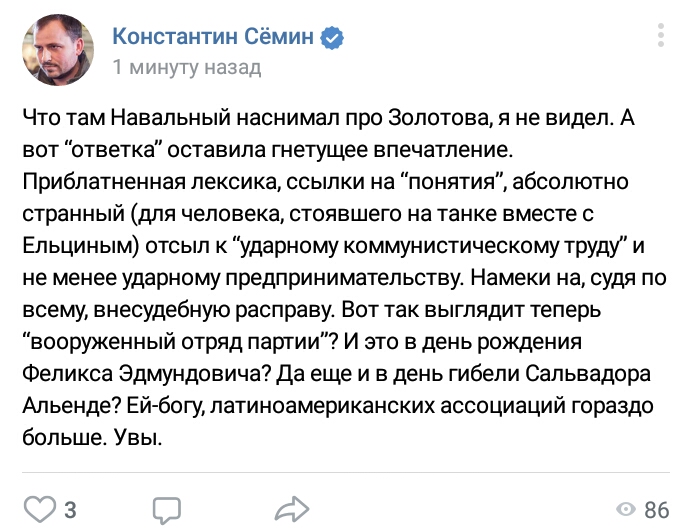694x528 pixels.
Task: Open the post via '1 минуту назад' timestamp
Action: tap(187, 67)
